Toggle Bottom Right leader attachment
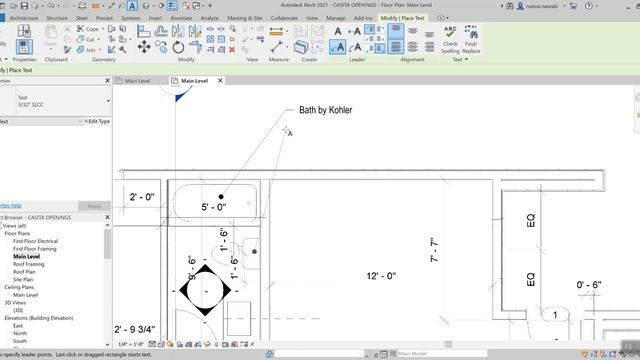The width and height of the screenshot is (640, 360). [x=380, y=49]
